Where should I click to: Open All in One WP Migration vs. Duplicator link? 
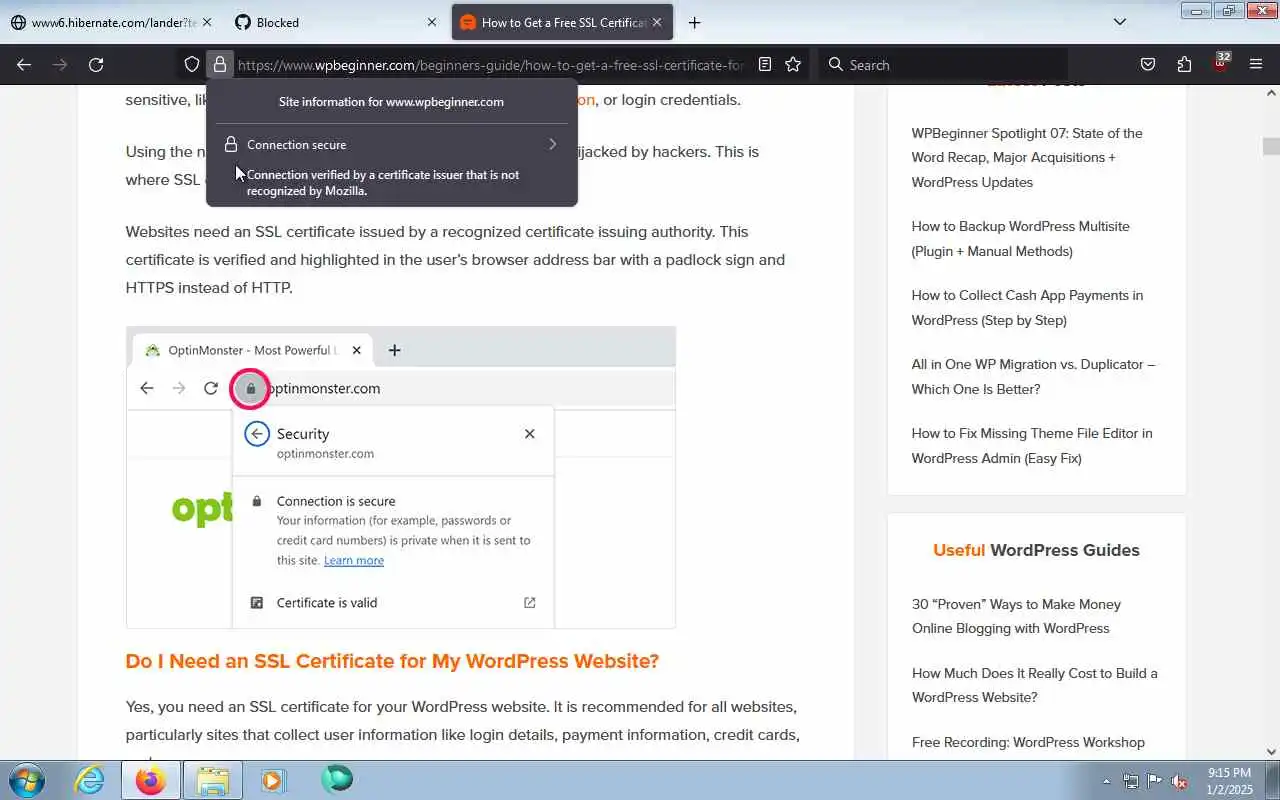click(1033, 376)
